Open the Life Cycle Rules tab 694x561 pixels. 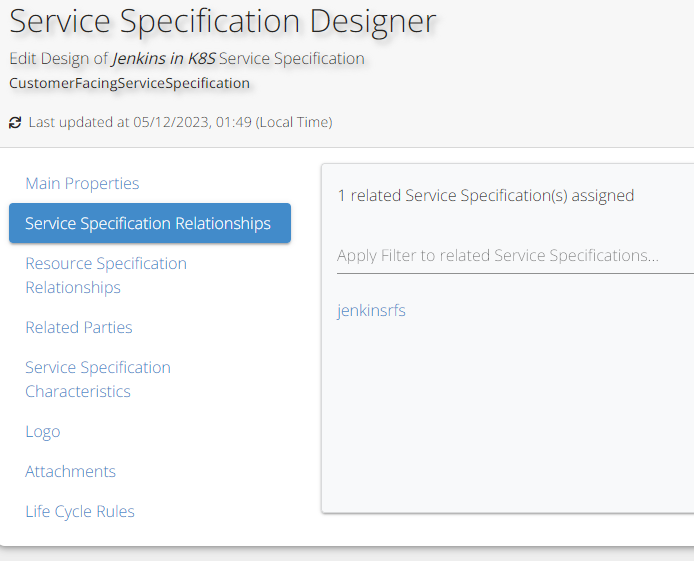pos(80,511)
